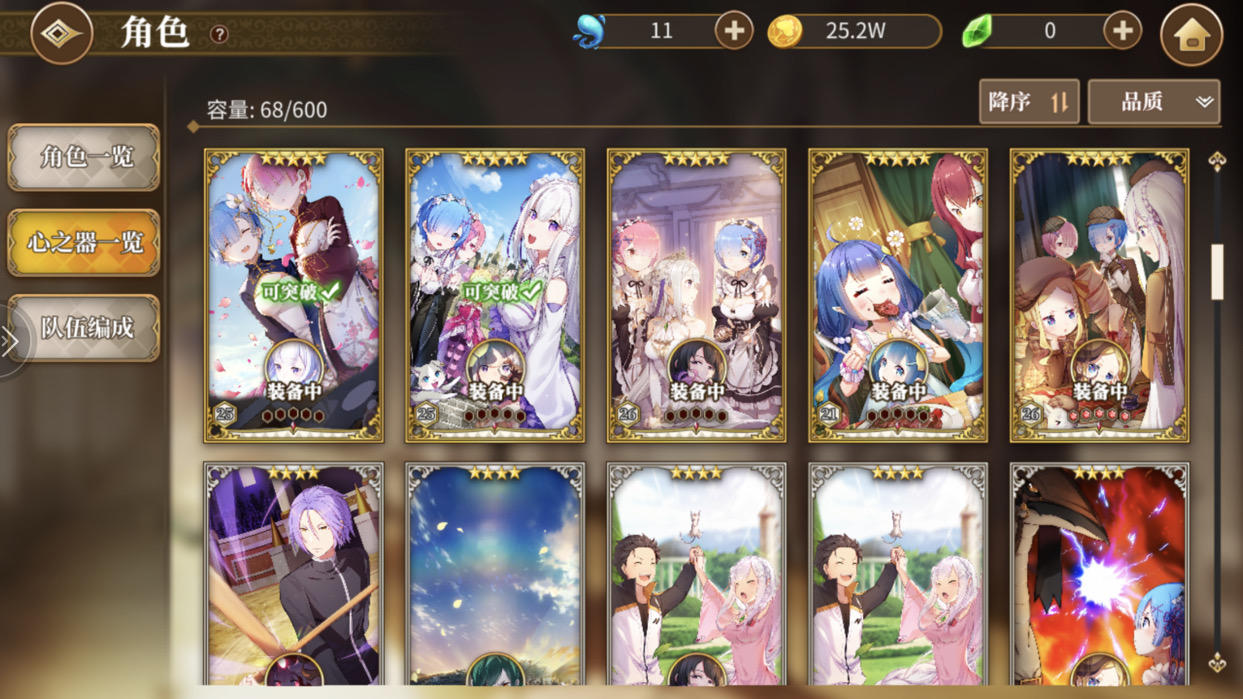
Task: Click the card list scrollbar handle
Action: pos(1217,271)
